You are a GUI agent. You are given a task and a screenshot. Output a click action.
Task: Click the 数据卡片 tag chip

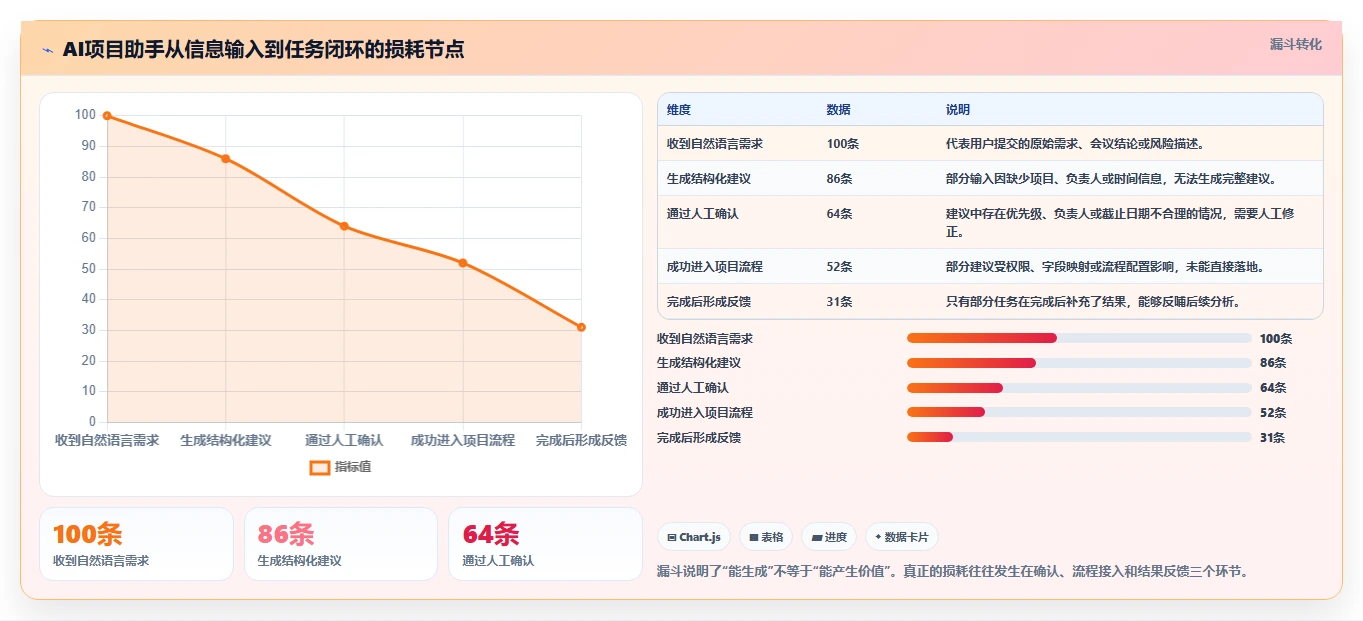pyautogui.click(x=901, y=537)
